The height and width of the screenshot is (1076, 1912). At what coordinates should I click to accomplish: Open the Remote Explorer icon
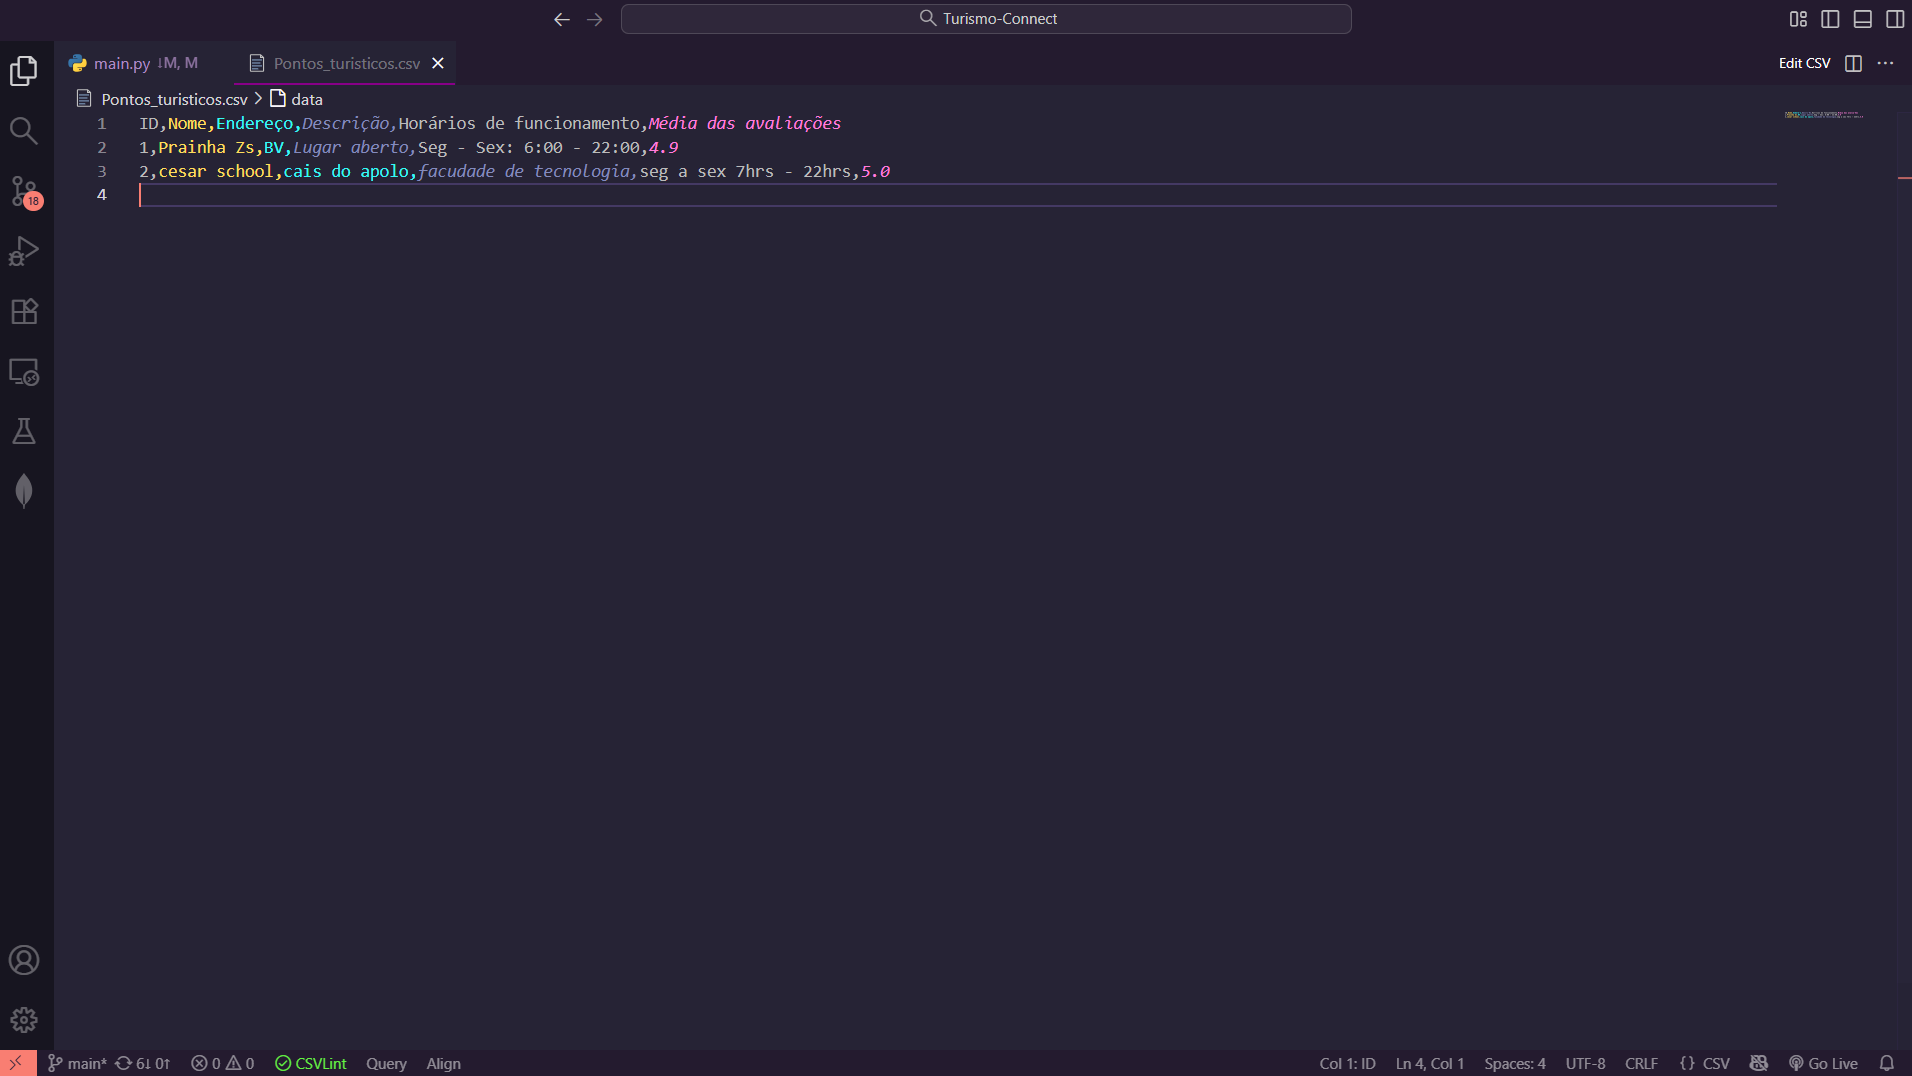(24, 372)
